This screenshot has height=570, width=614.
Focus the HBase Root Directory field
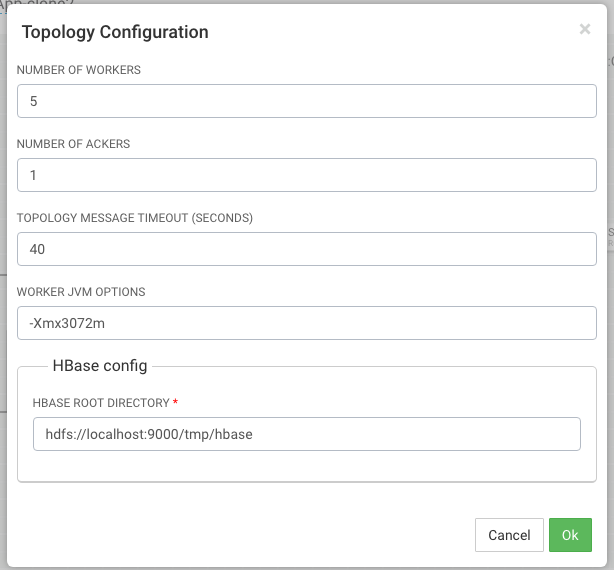307,434
